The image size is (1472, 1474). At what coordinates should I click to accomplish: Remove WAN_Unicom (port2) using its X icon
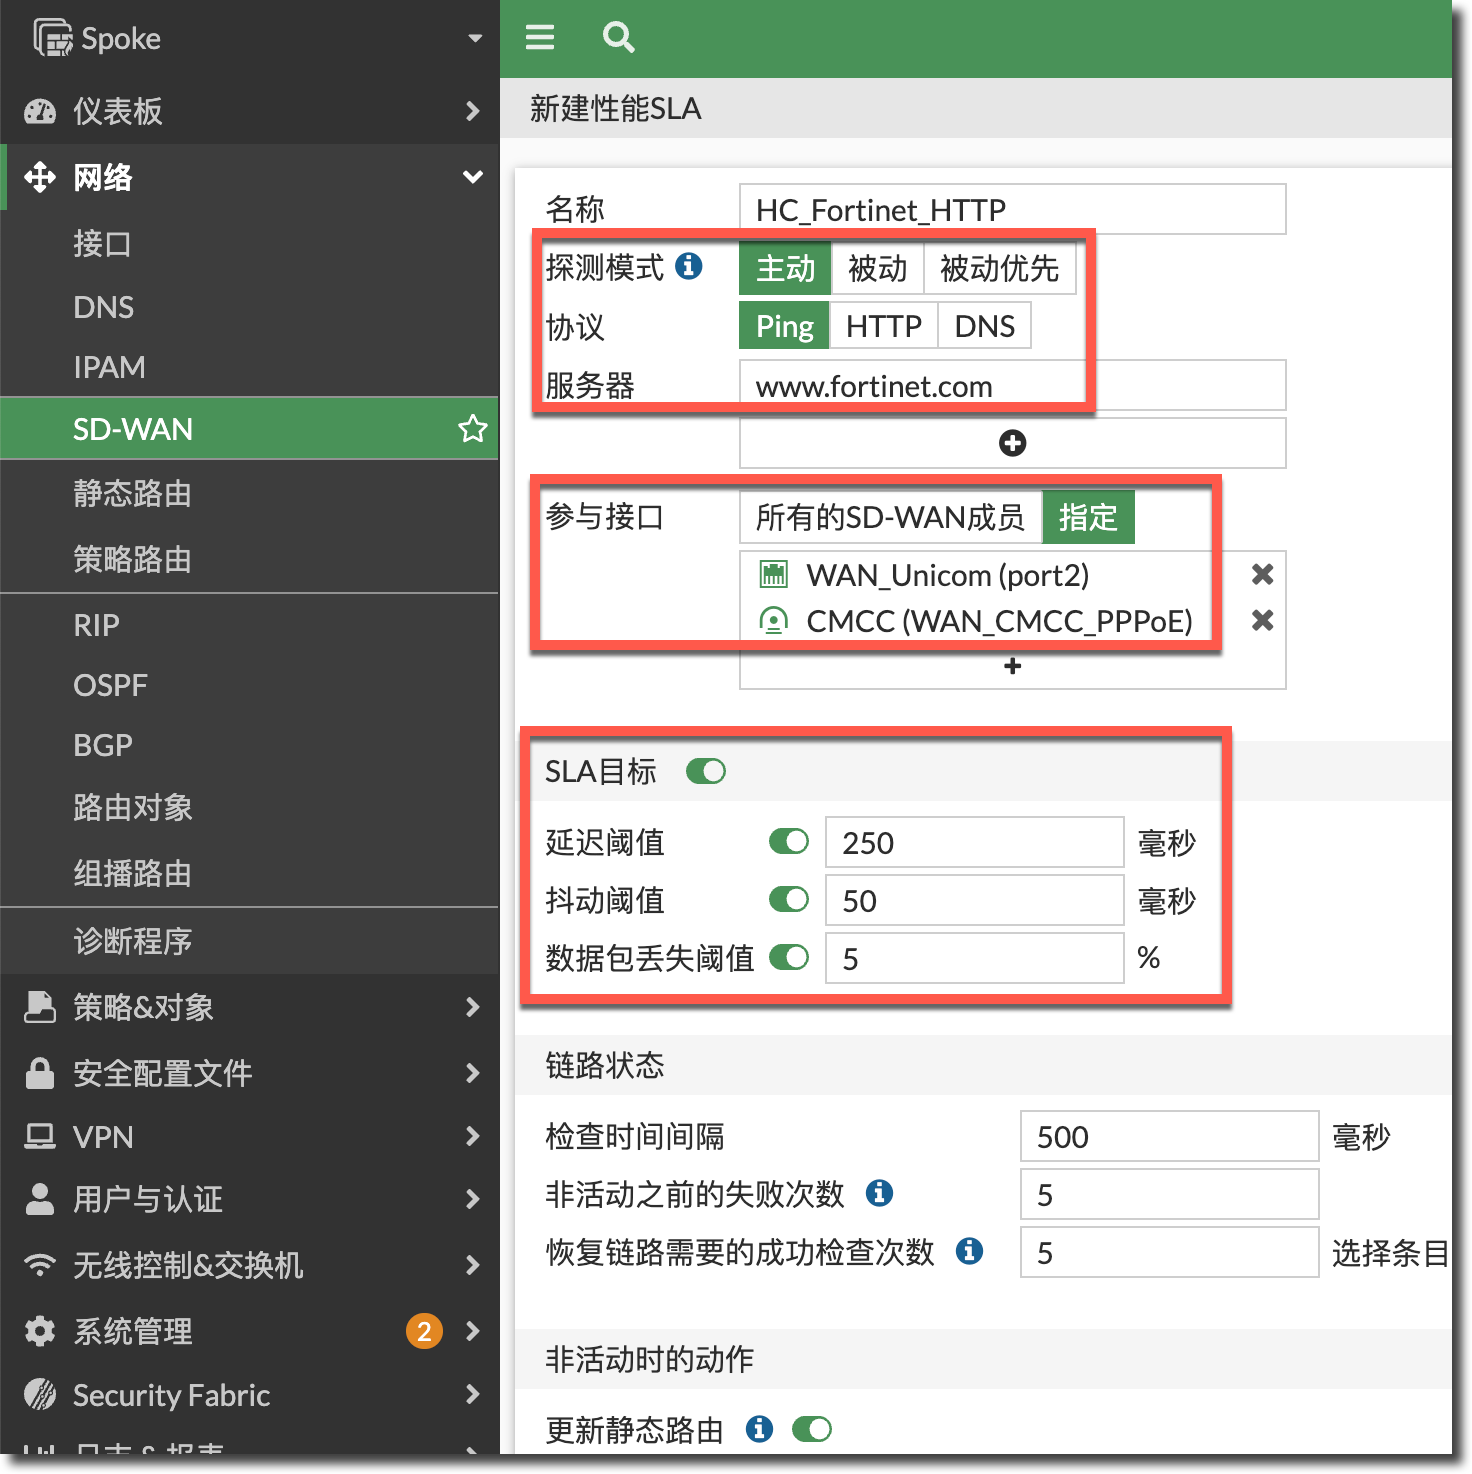[1262, 574]
